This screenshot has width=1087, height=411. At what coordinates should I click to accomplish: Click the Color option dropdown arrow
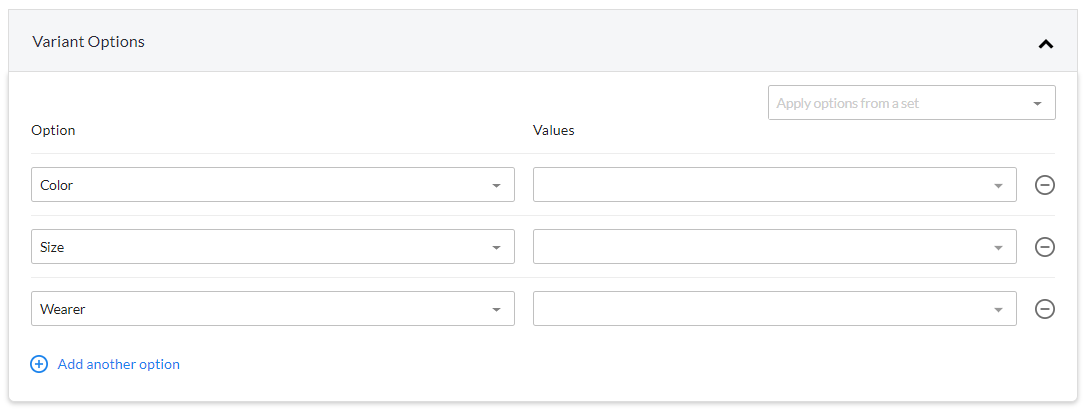click(496, 186)
